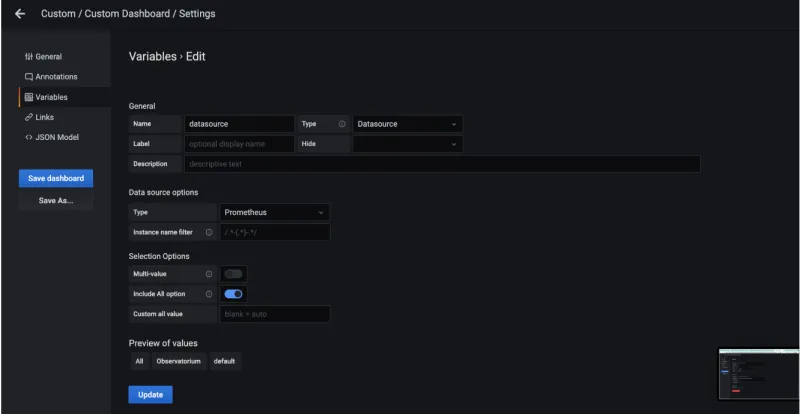This screenshot has height=414, width=800.
Task: Click info icon next to Include All option
Action: coord(209,294)
